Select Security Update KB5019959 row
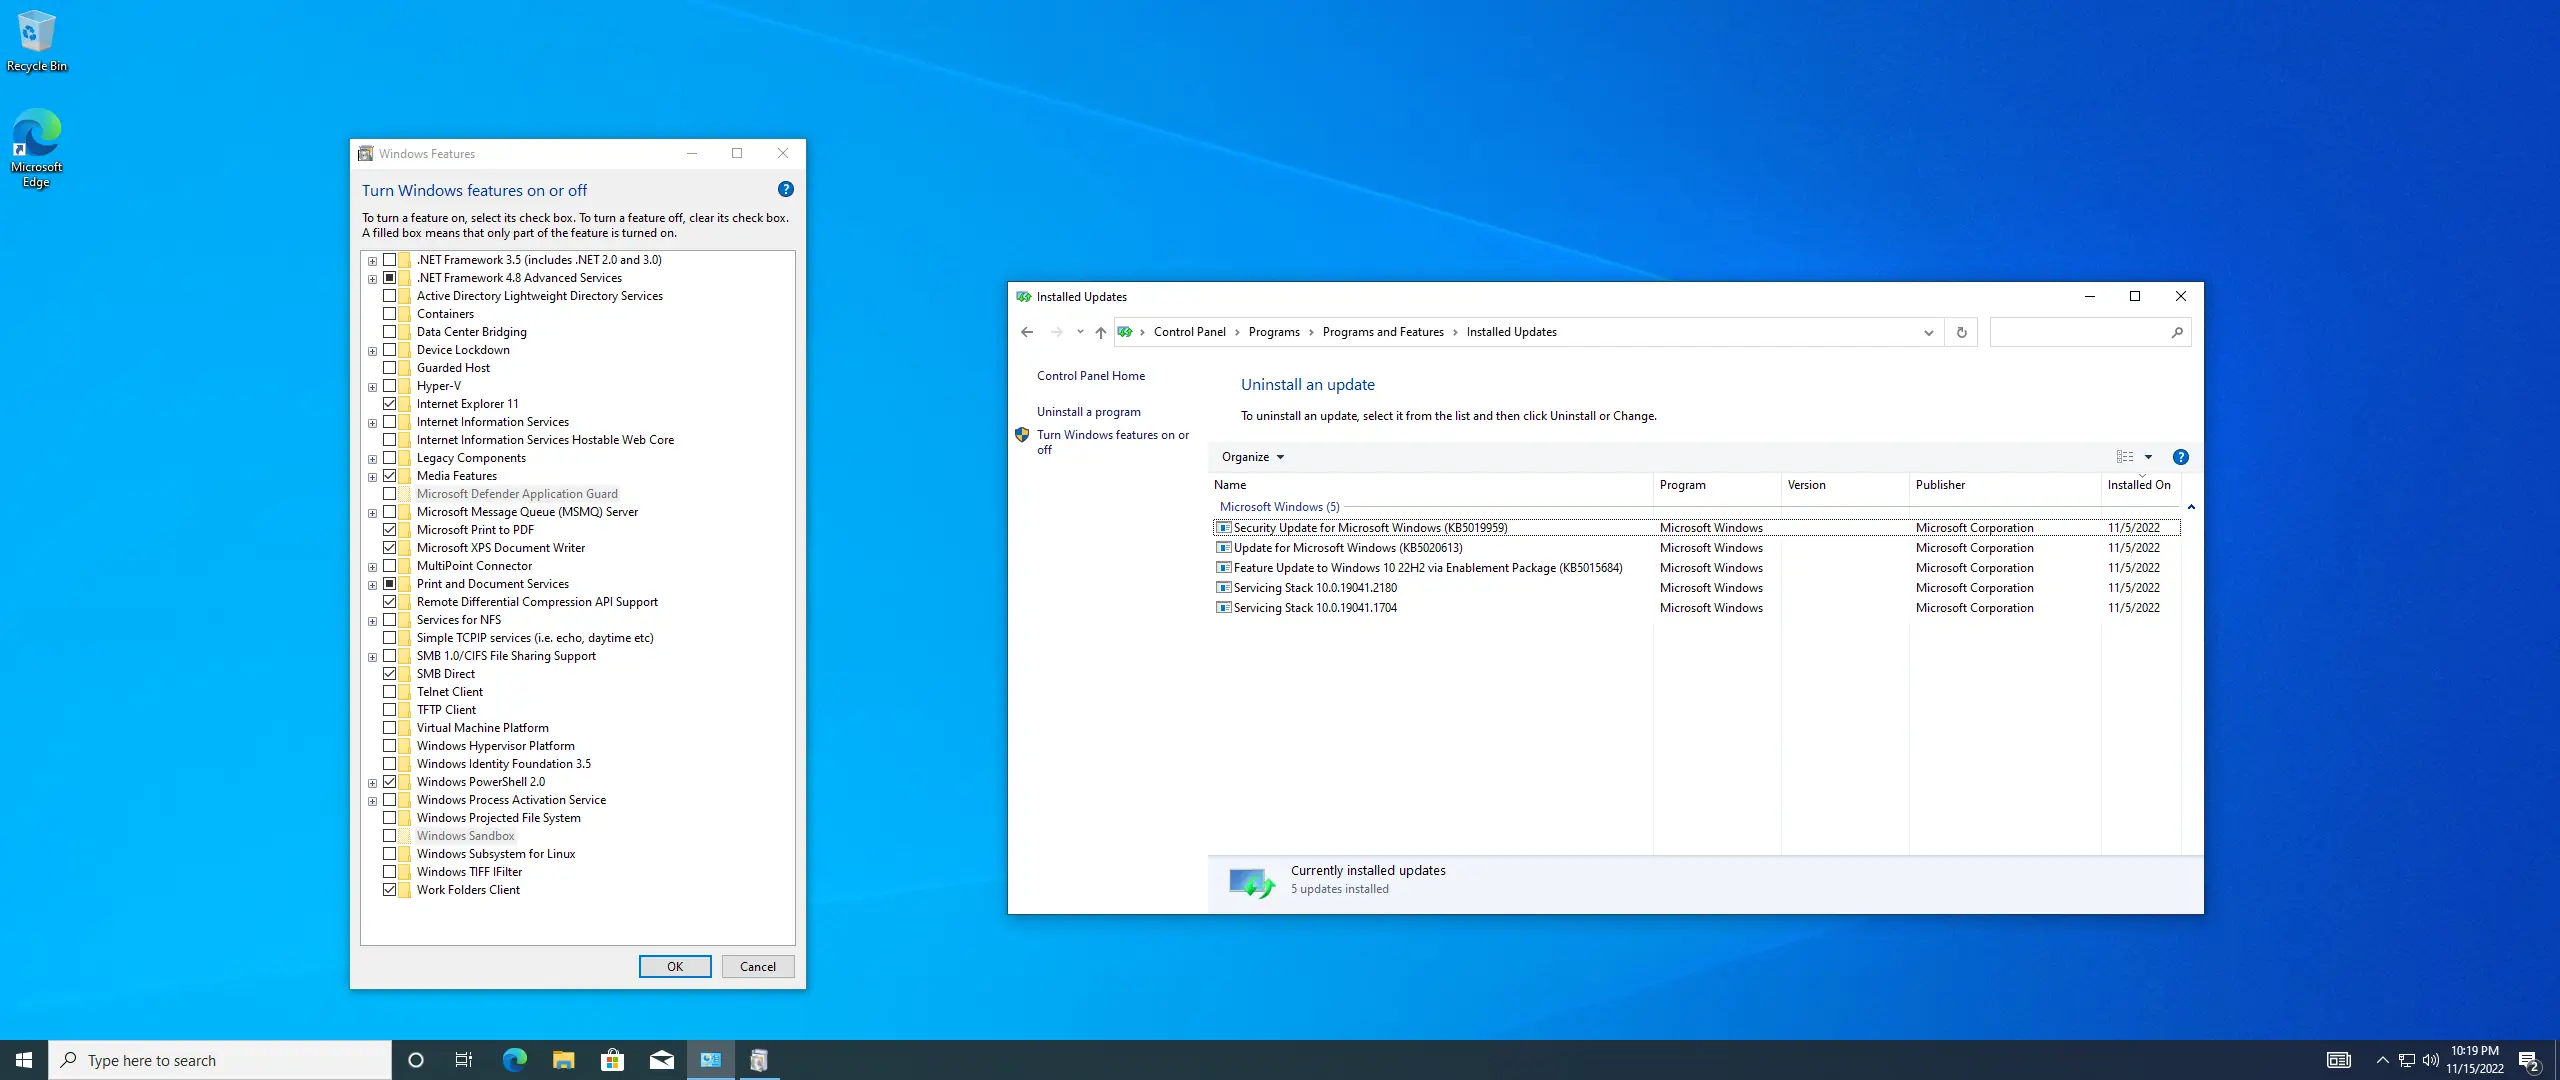Image resolution: width=2560 pixels, height=1080 pixels. click(x=1369, y=528)
